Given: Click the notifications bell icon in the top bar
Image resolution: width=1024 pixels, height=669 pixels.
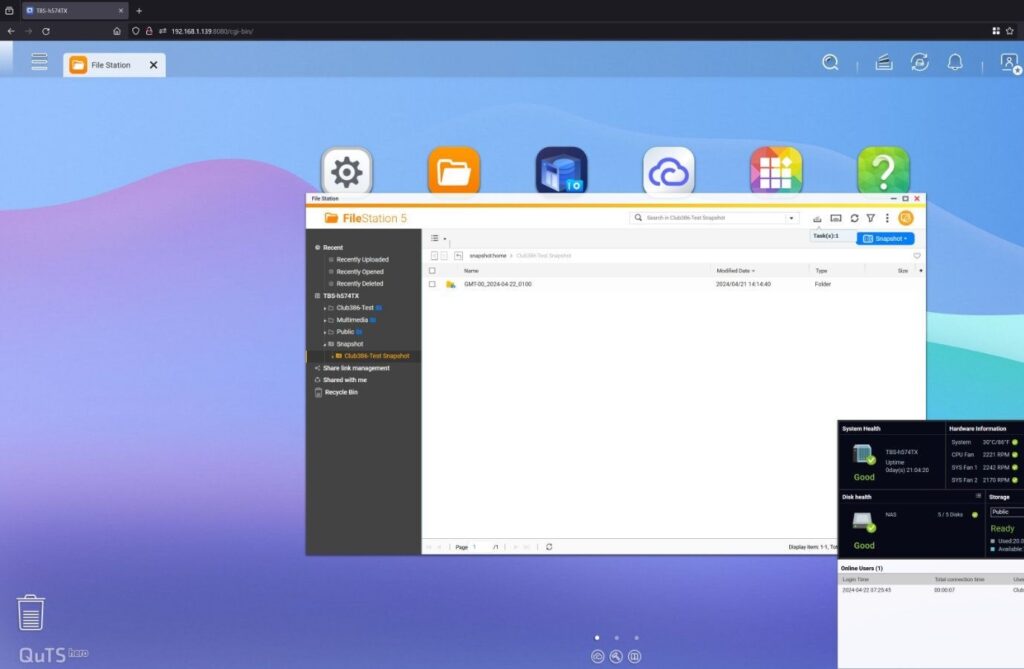Looking at the screenshot, I should [x=955, y=63].
